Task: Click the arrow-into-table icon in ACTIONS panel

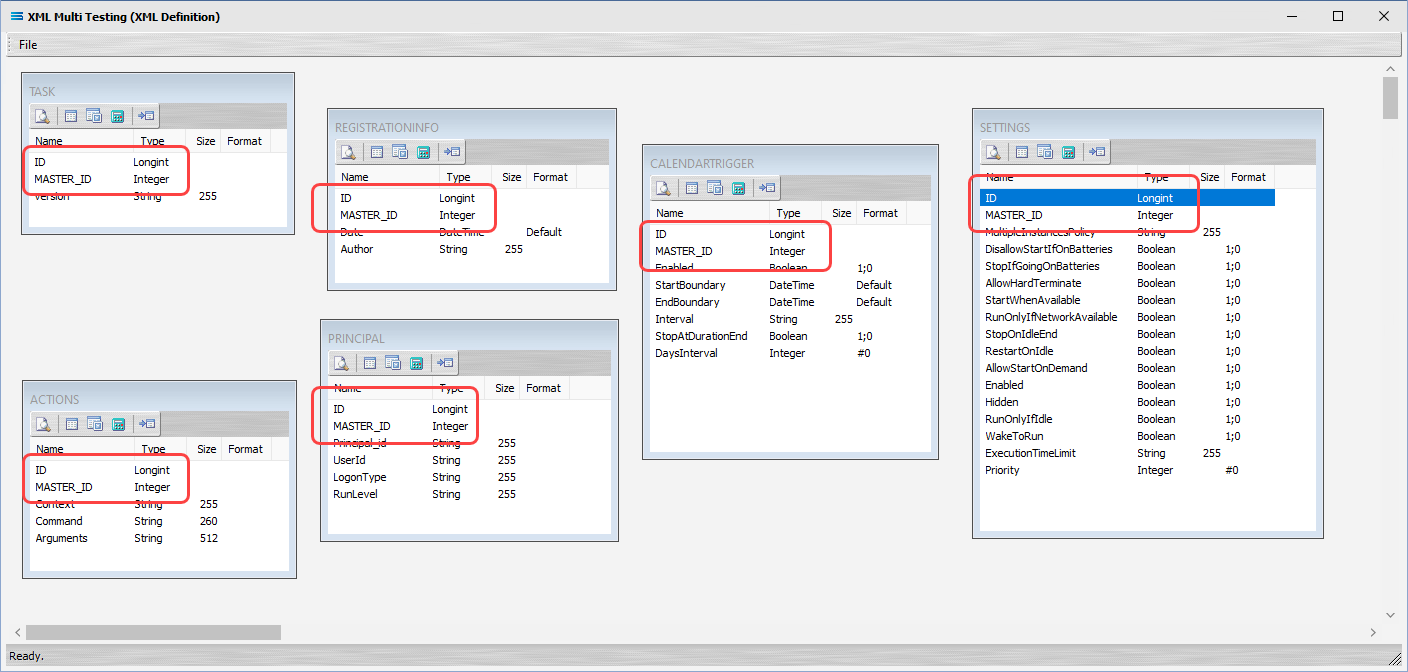Action: (147, 424)
